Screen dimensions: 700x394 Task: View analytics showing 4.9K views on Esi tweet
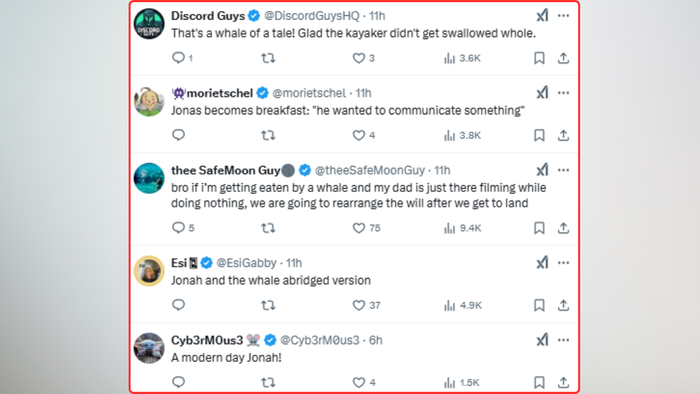point(462,305)
